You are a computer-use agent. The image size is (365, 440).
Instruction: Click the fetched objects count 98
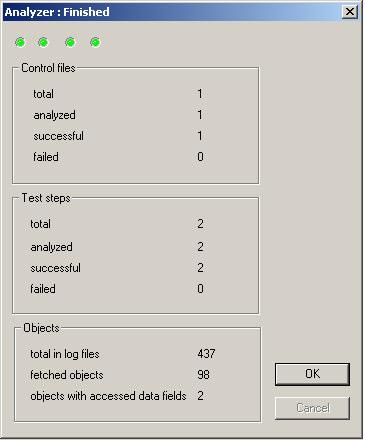pos(203,374)
